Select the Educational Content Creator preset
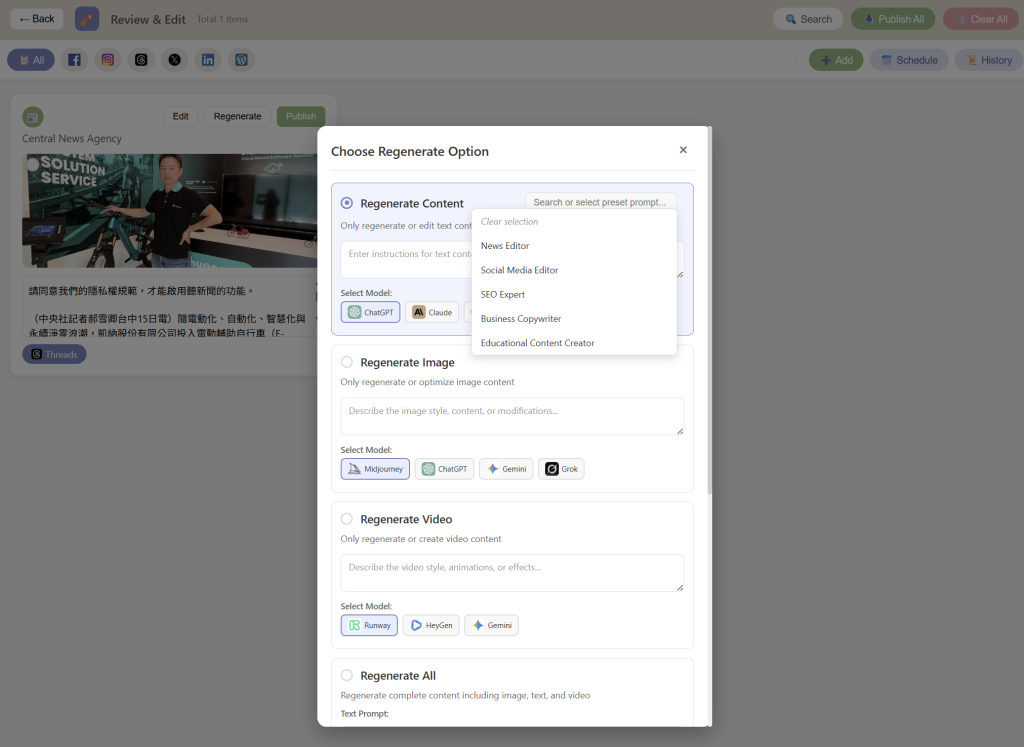 (537, 343)
